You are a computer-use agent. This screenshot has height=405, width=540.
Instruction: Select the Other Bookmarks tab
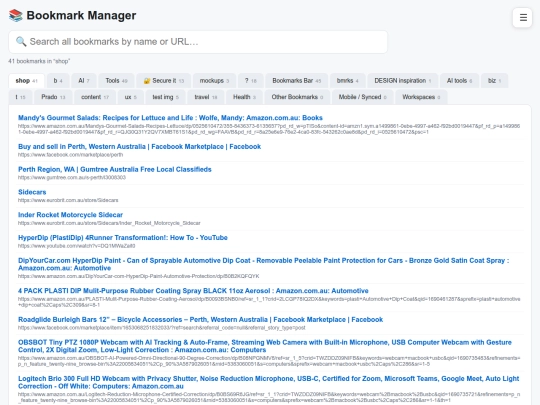pyautogui.click(x=297, y=97)
